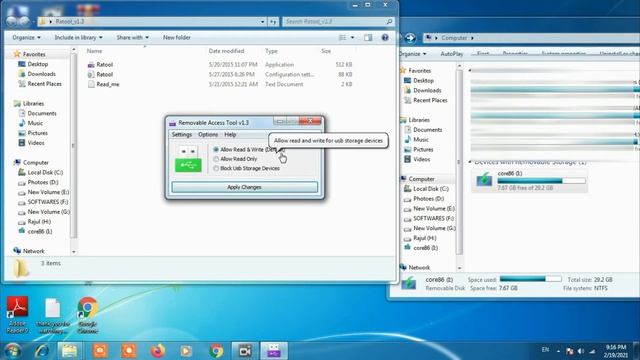Open Windows Start button
Image resolution: width=640 pixels, height=360 pixels.
[x=13, y=351]
